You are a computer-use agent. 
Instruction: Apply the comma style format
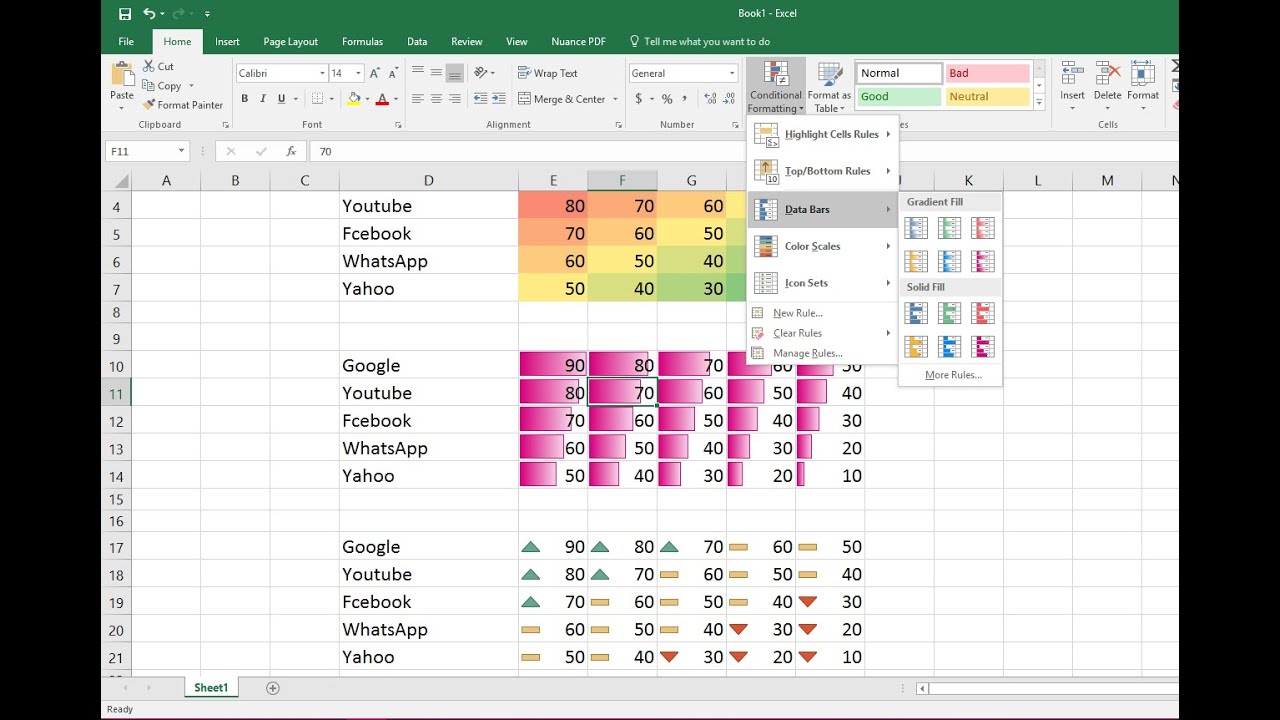coord(685,99)
